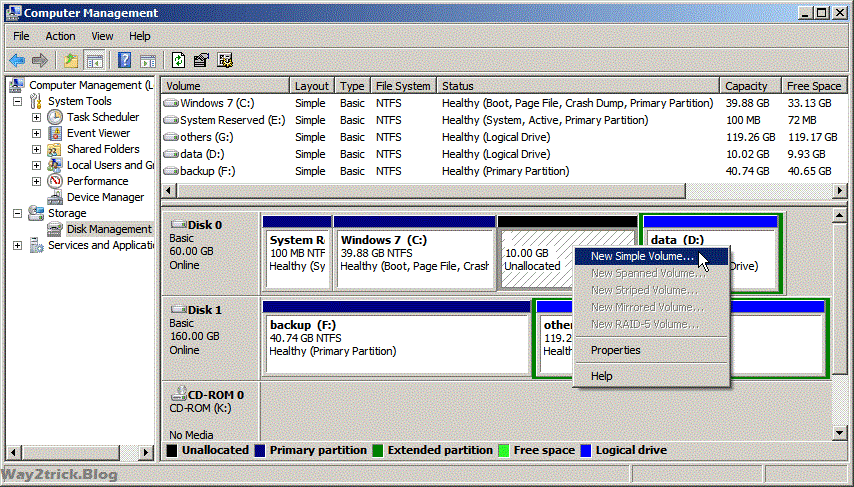Sort by the Volume column header
854x487 pixels.
[225, 86]
